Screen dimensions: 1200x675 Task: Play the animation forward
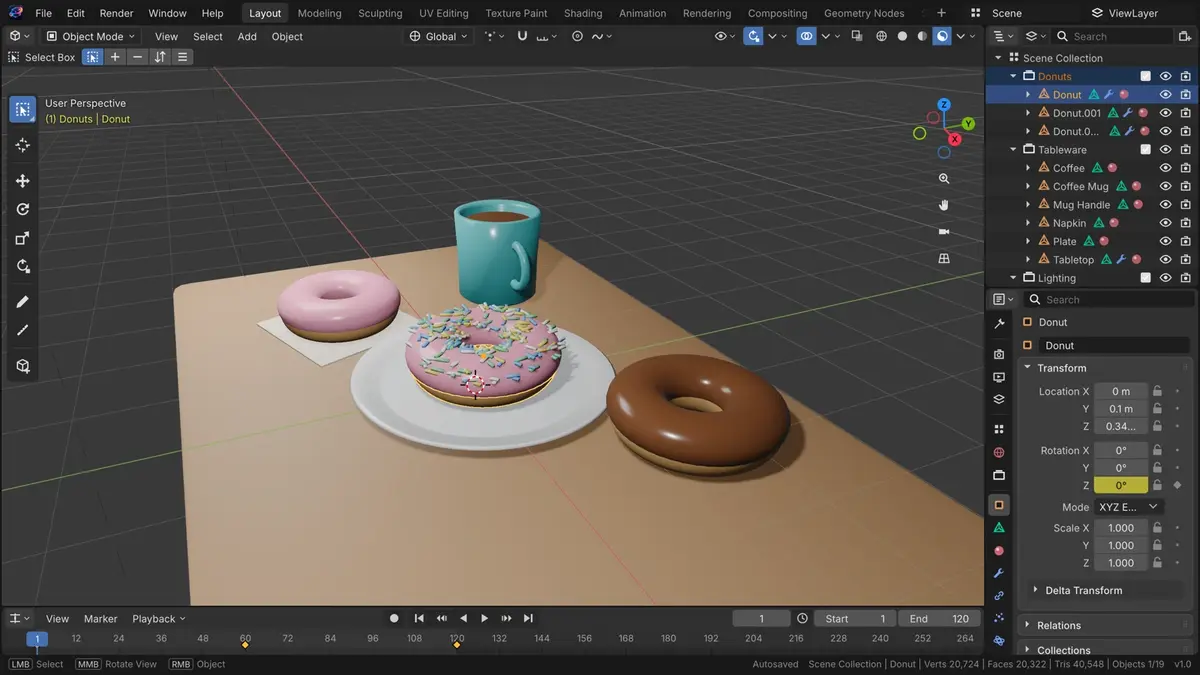(x=485, y=619)
